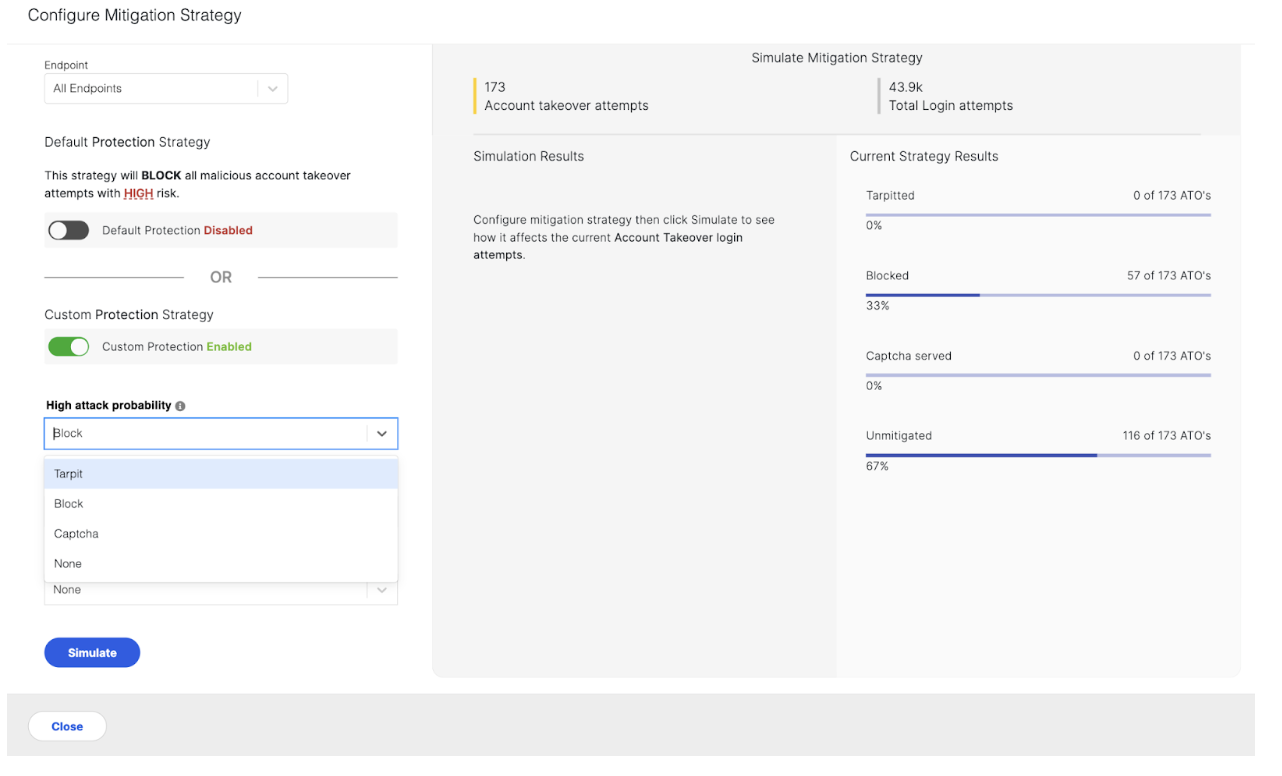Pick None in the open dropdown list

pos(68,564)
